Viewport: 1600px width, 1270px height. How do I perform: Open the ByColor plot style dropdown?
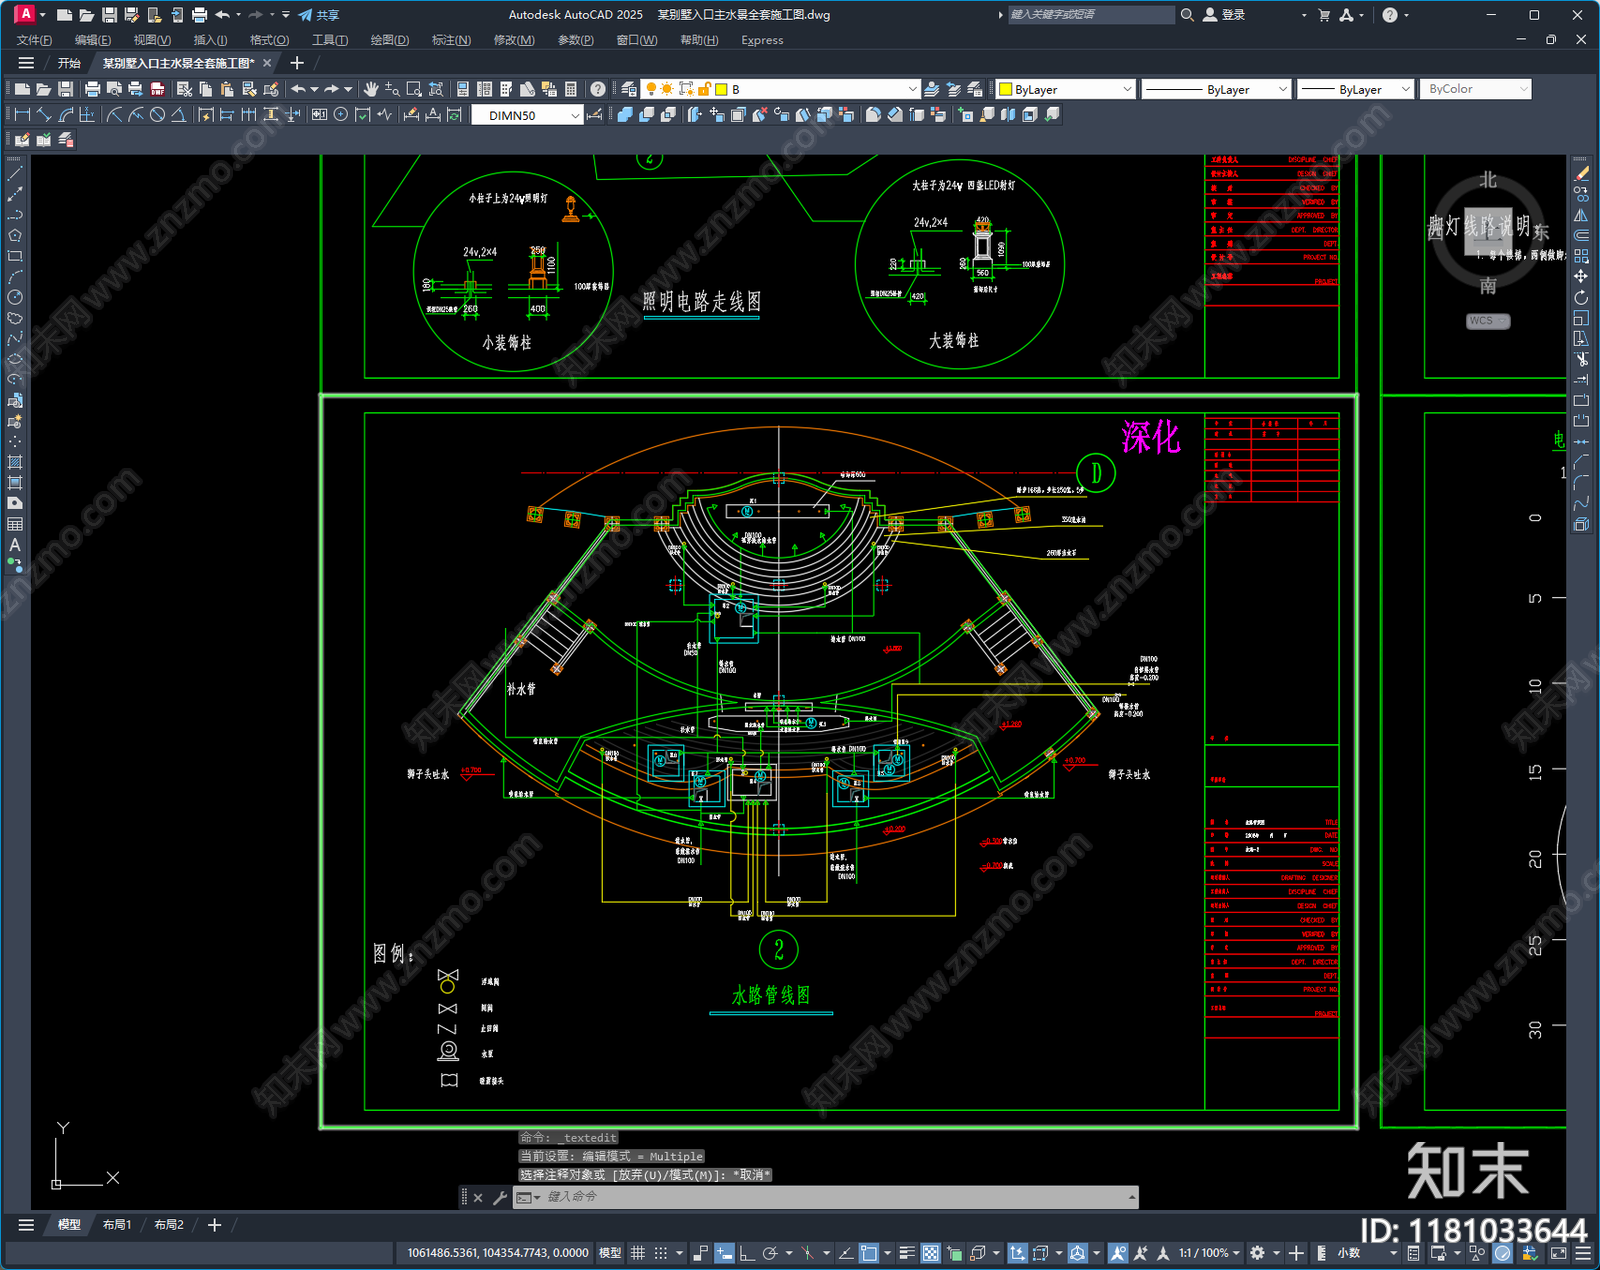coord(1475,89)
